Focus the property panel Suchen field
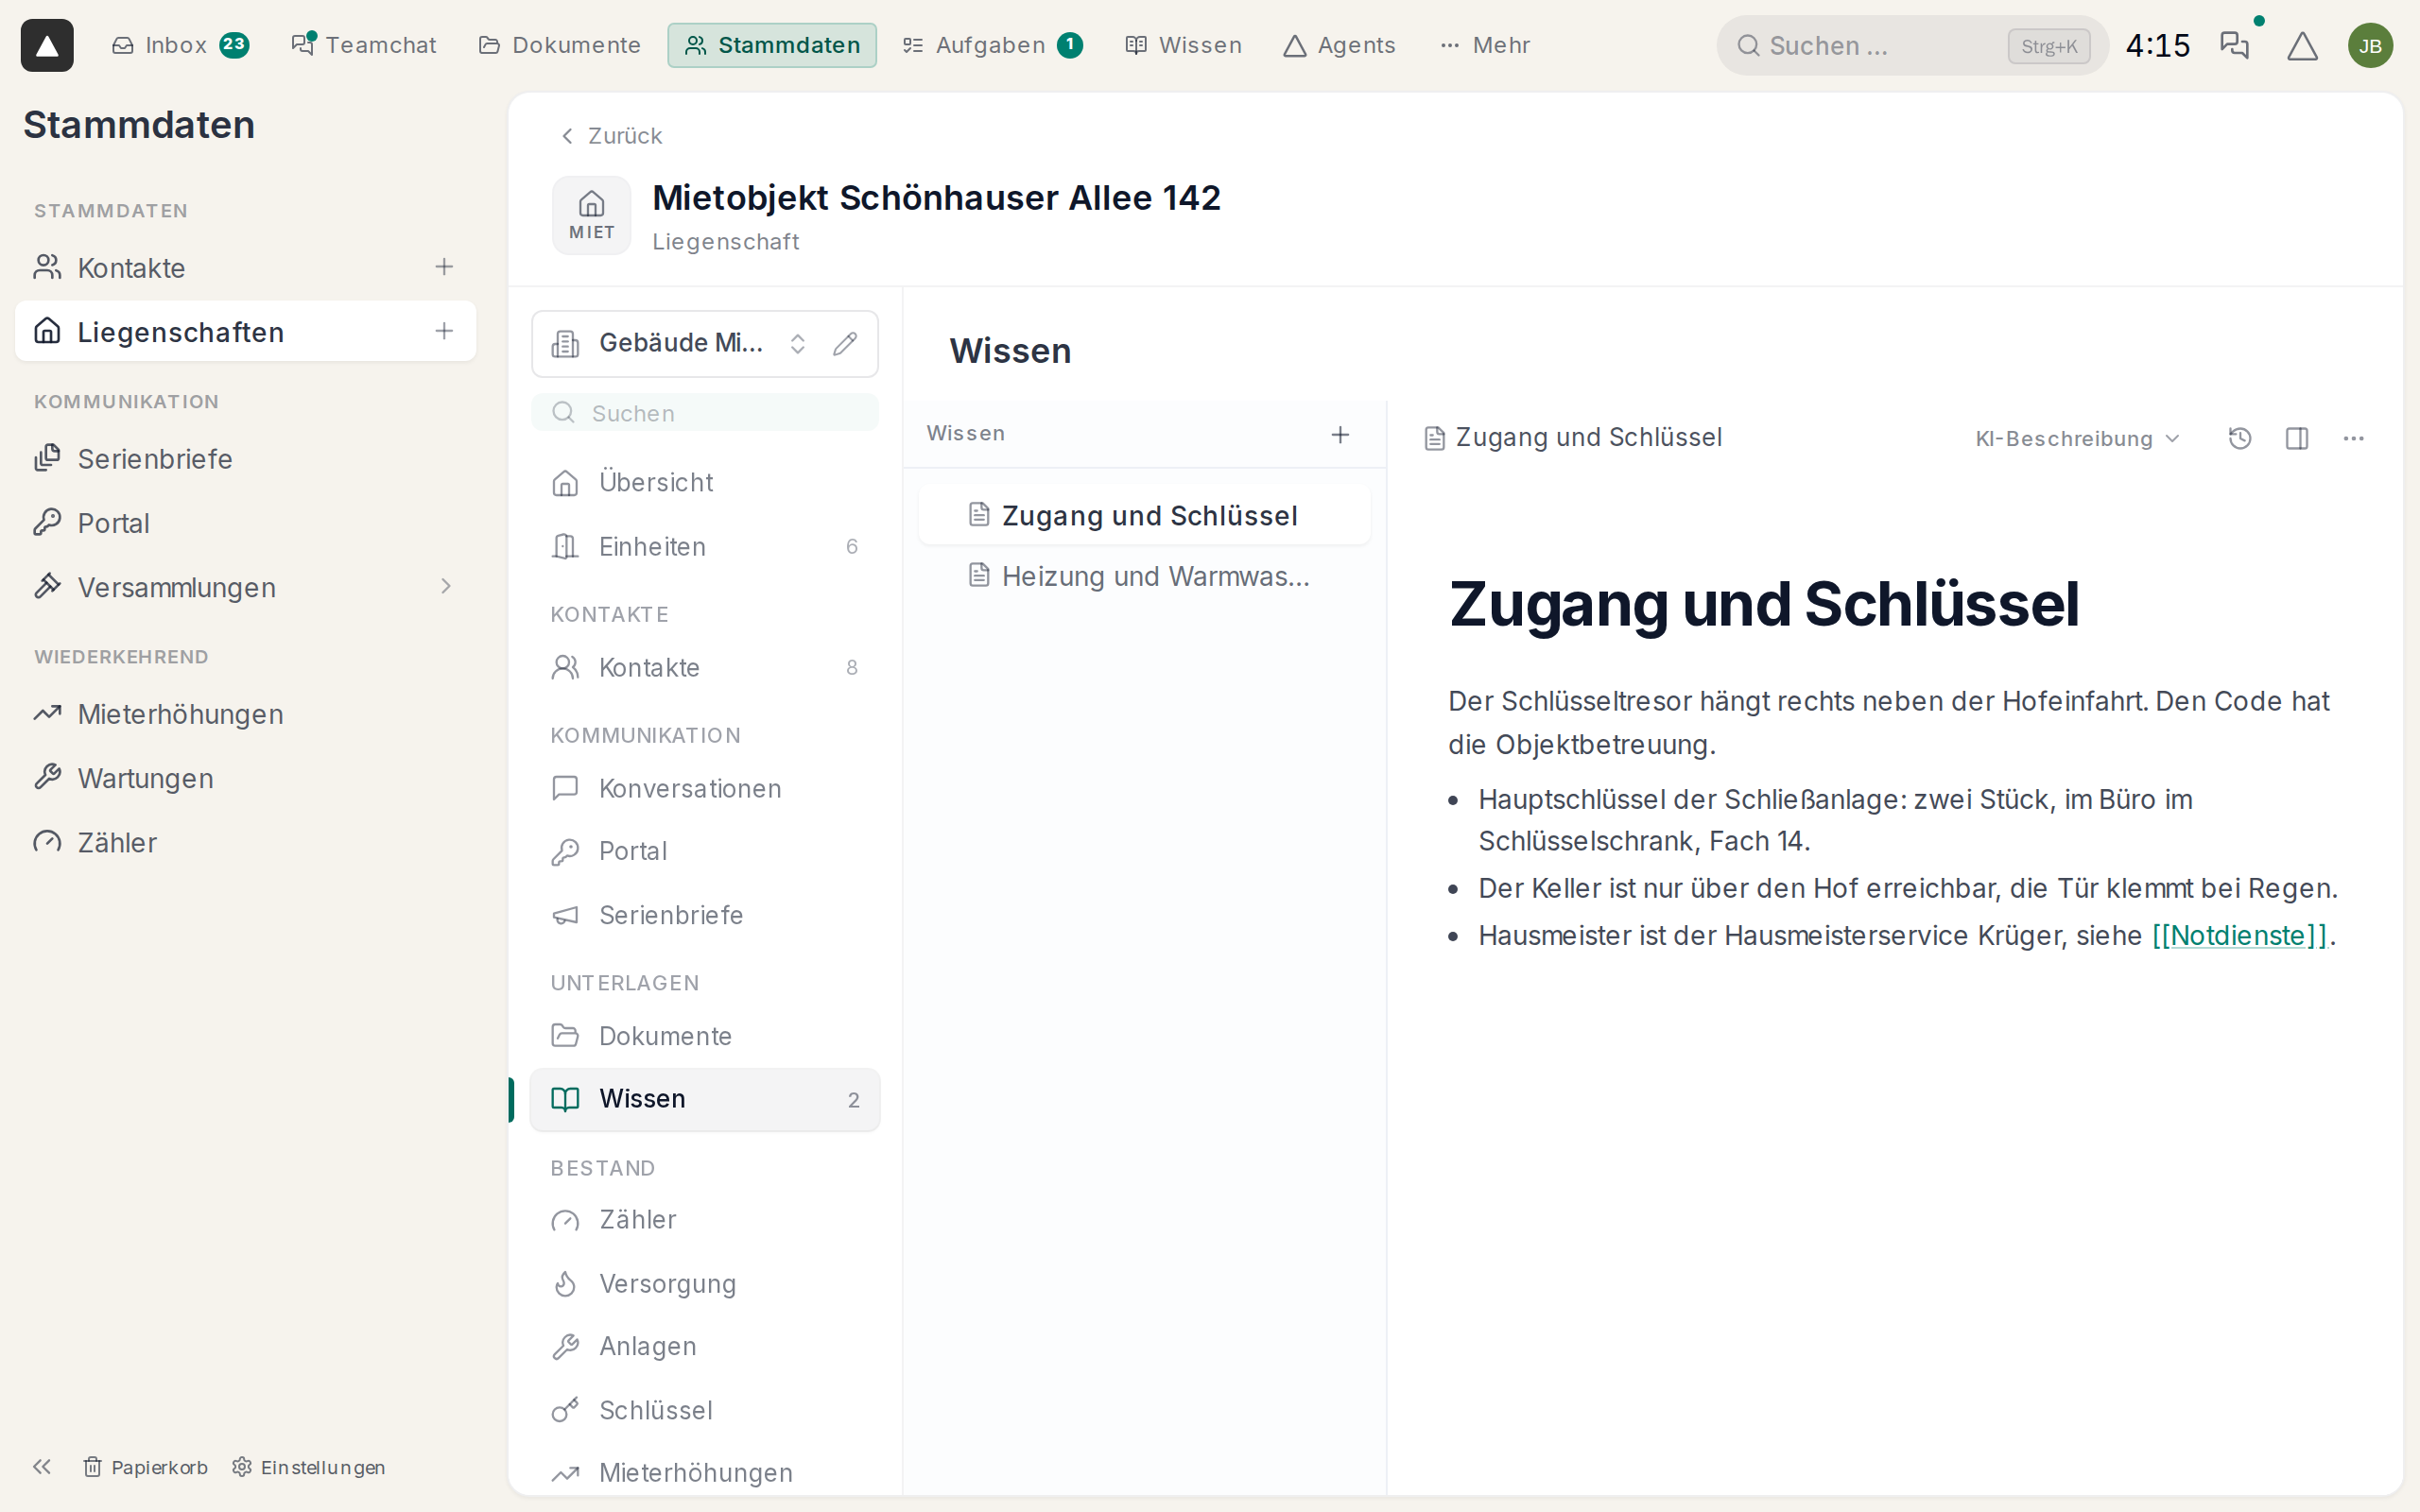2420x1512 pixels. 705,413
